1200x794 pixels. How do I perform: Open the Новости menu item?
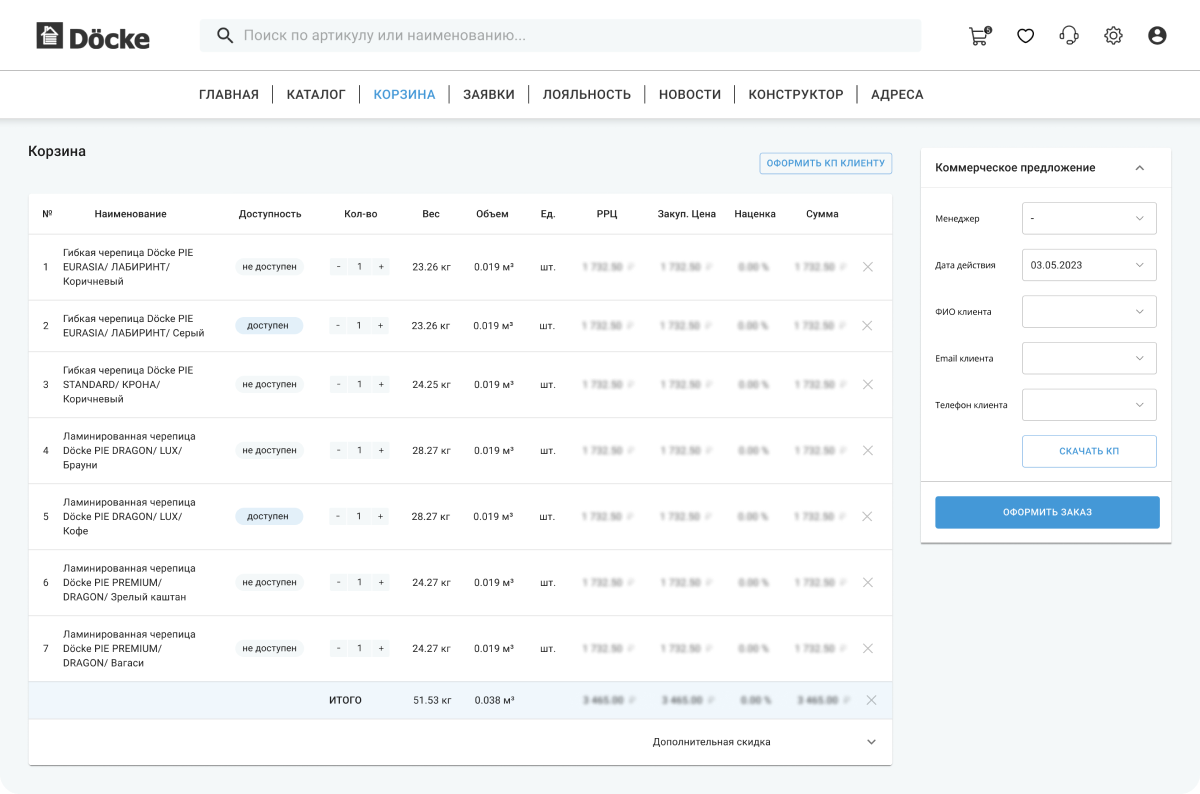click(690, 94)
